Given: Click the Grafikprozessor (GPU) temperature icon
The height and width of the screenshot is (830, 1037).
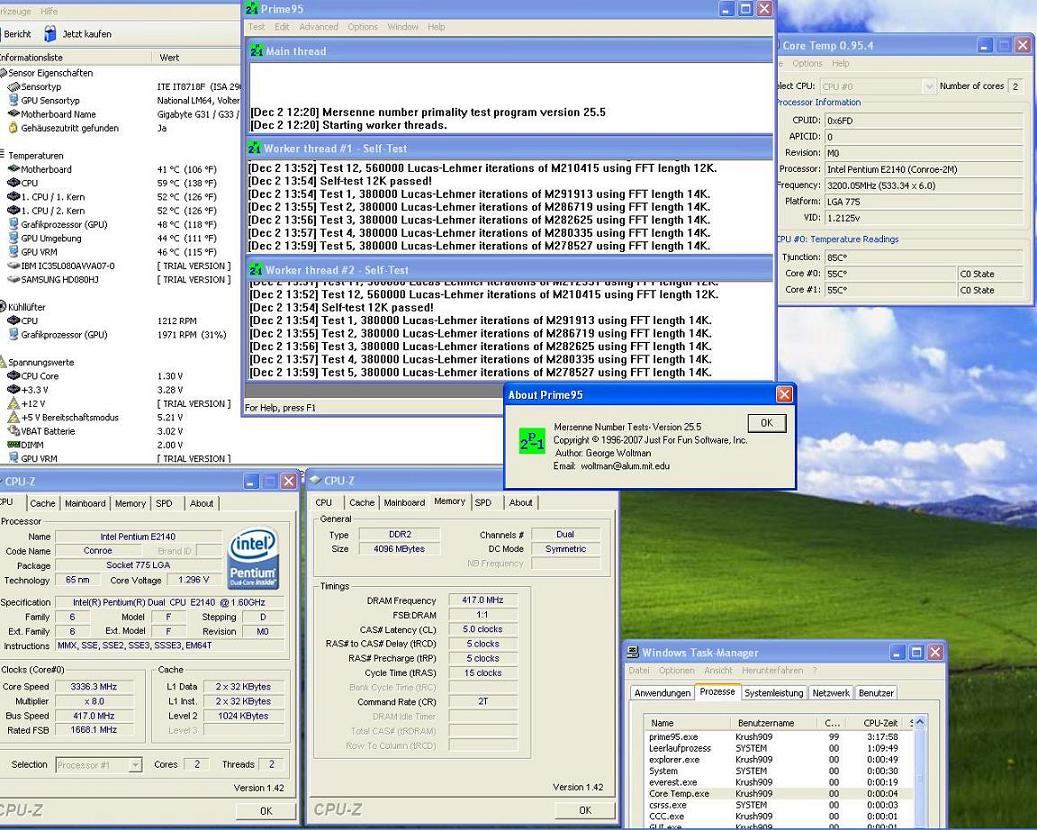Looking at the screenshot, I should pos(13,224).
